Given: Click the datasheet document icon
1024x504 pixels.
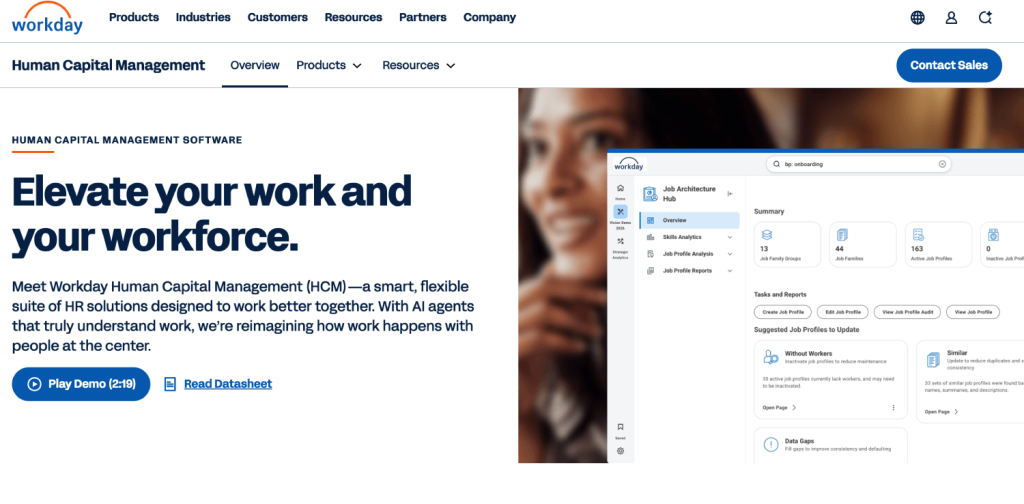Looking at the screenshot, I should 170,384.
